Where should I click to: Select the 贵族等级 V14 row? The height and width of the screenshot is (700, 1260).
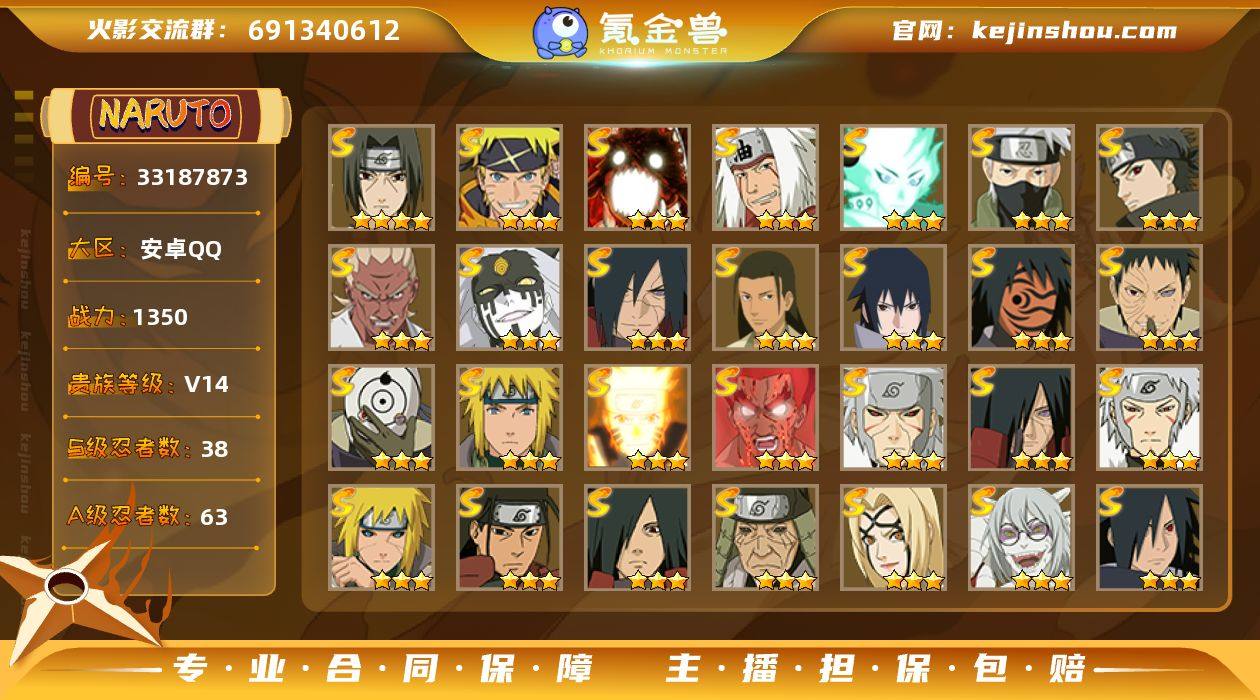pos(148,384)
